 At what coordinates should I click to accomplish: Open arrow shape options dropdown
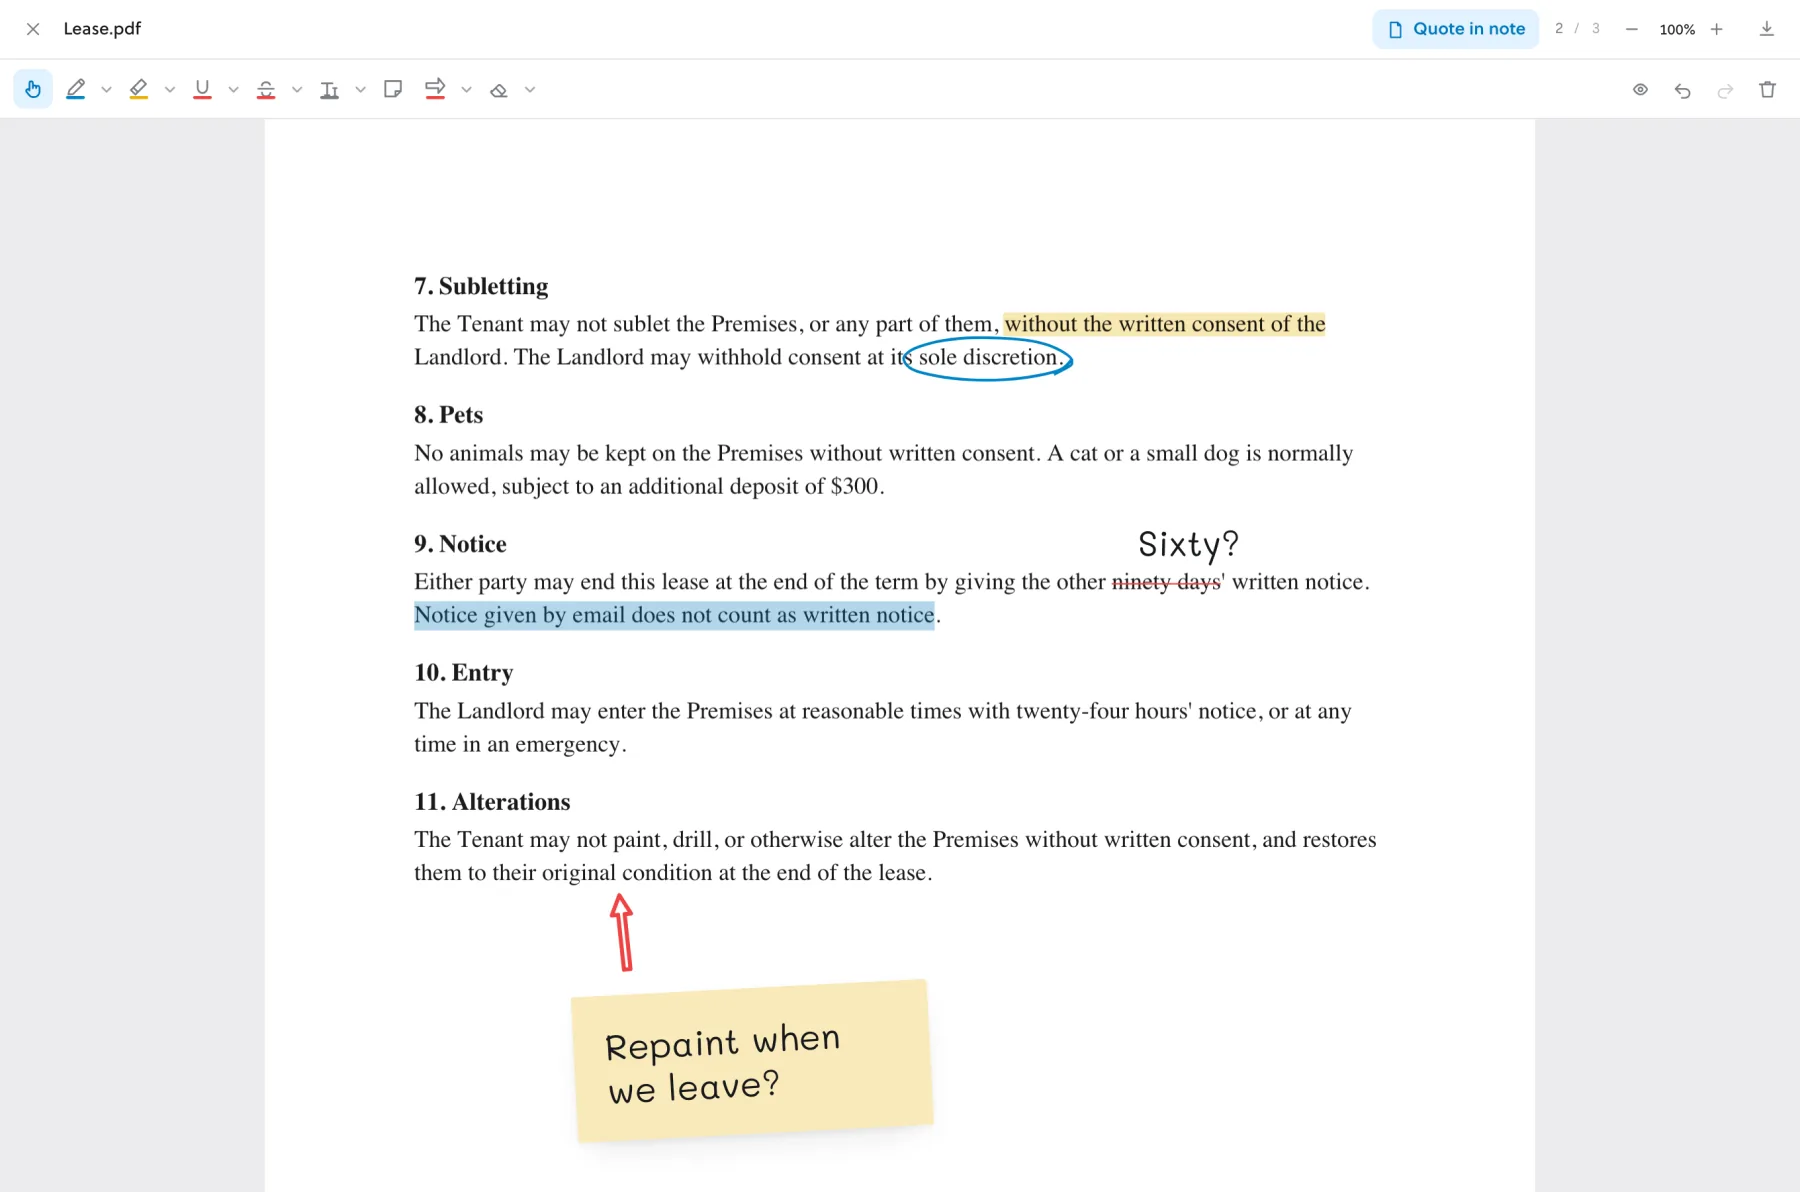point(466,90)
